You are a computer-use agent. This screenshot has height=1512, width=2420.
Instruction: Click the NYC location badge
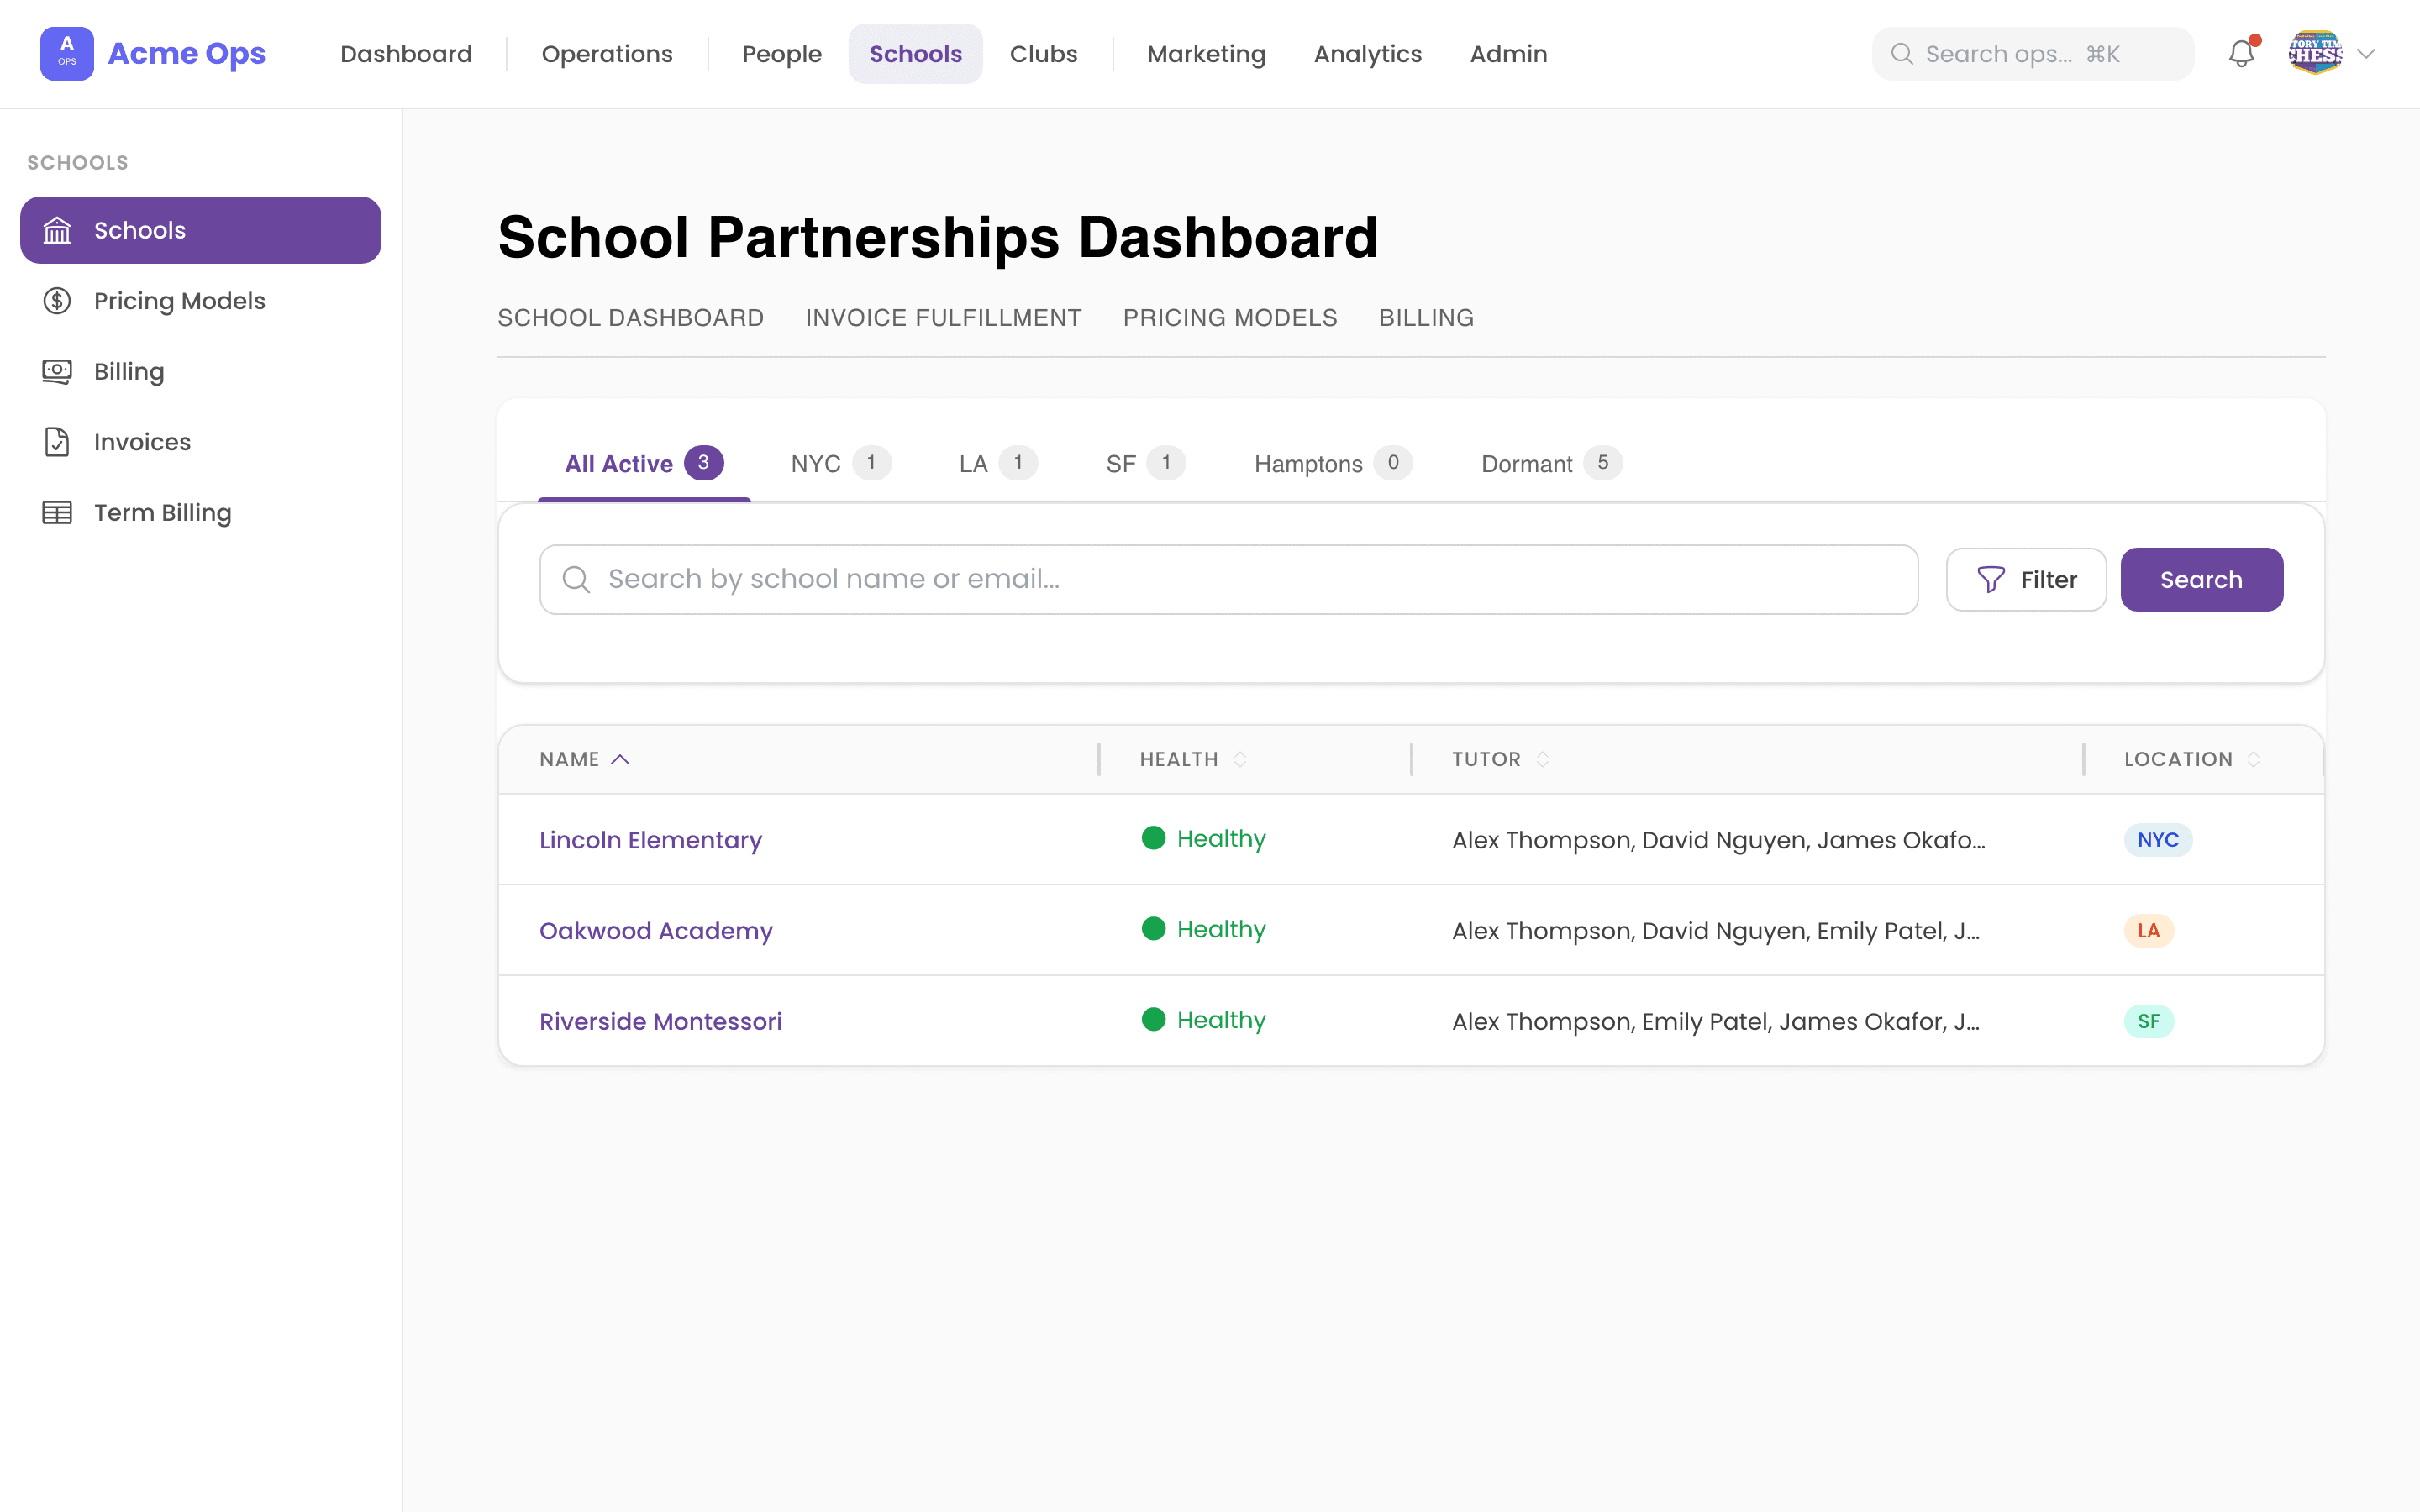(x=2158, y=840)
